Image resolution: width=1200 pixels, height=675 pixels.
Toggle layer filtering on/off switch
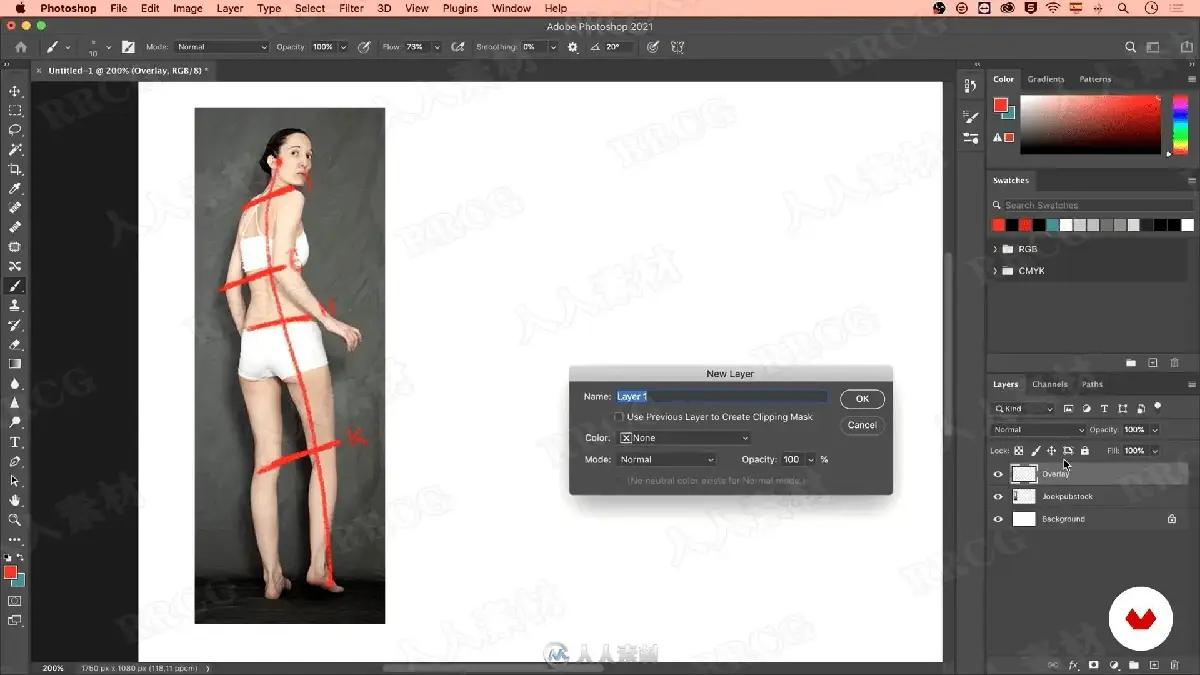click(x=1157, y=407)
